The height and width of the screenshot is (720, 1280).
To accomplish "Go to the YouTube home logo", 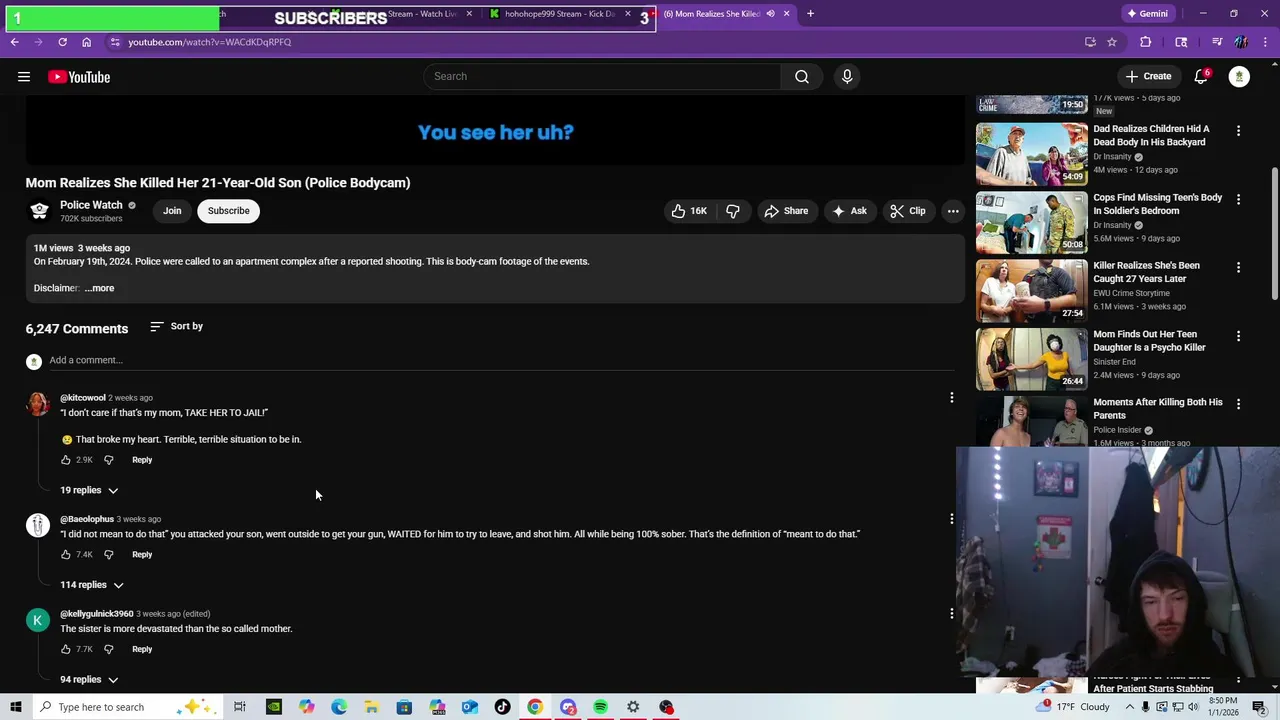I will [x=79, y=77].
